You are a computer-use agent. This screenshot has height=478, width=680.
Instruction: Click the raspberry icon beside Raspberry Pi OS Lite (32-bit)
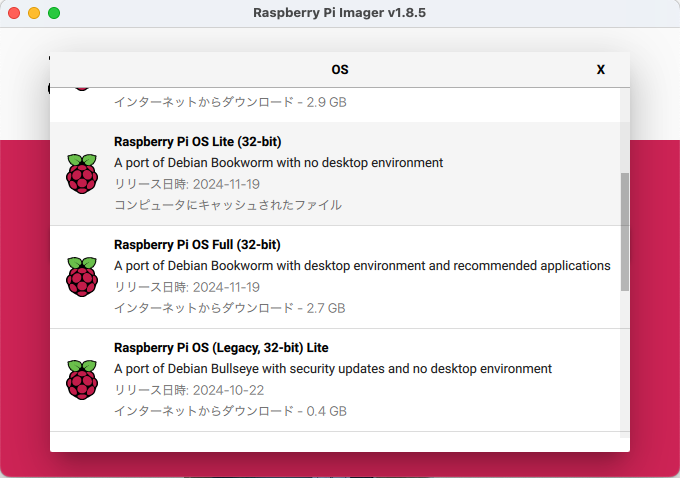click(x=82, y=173)
